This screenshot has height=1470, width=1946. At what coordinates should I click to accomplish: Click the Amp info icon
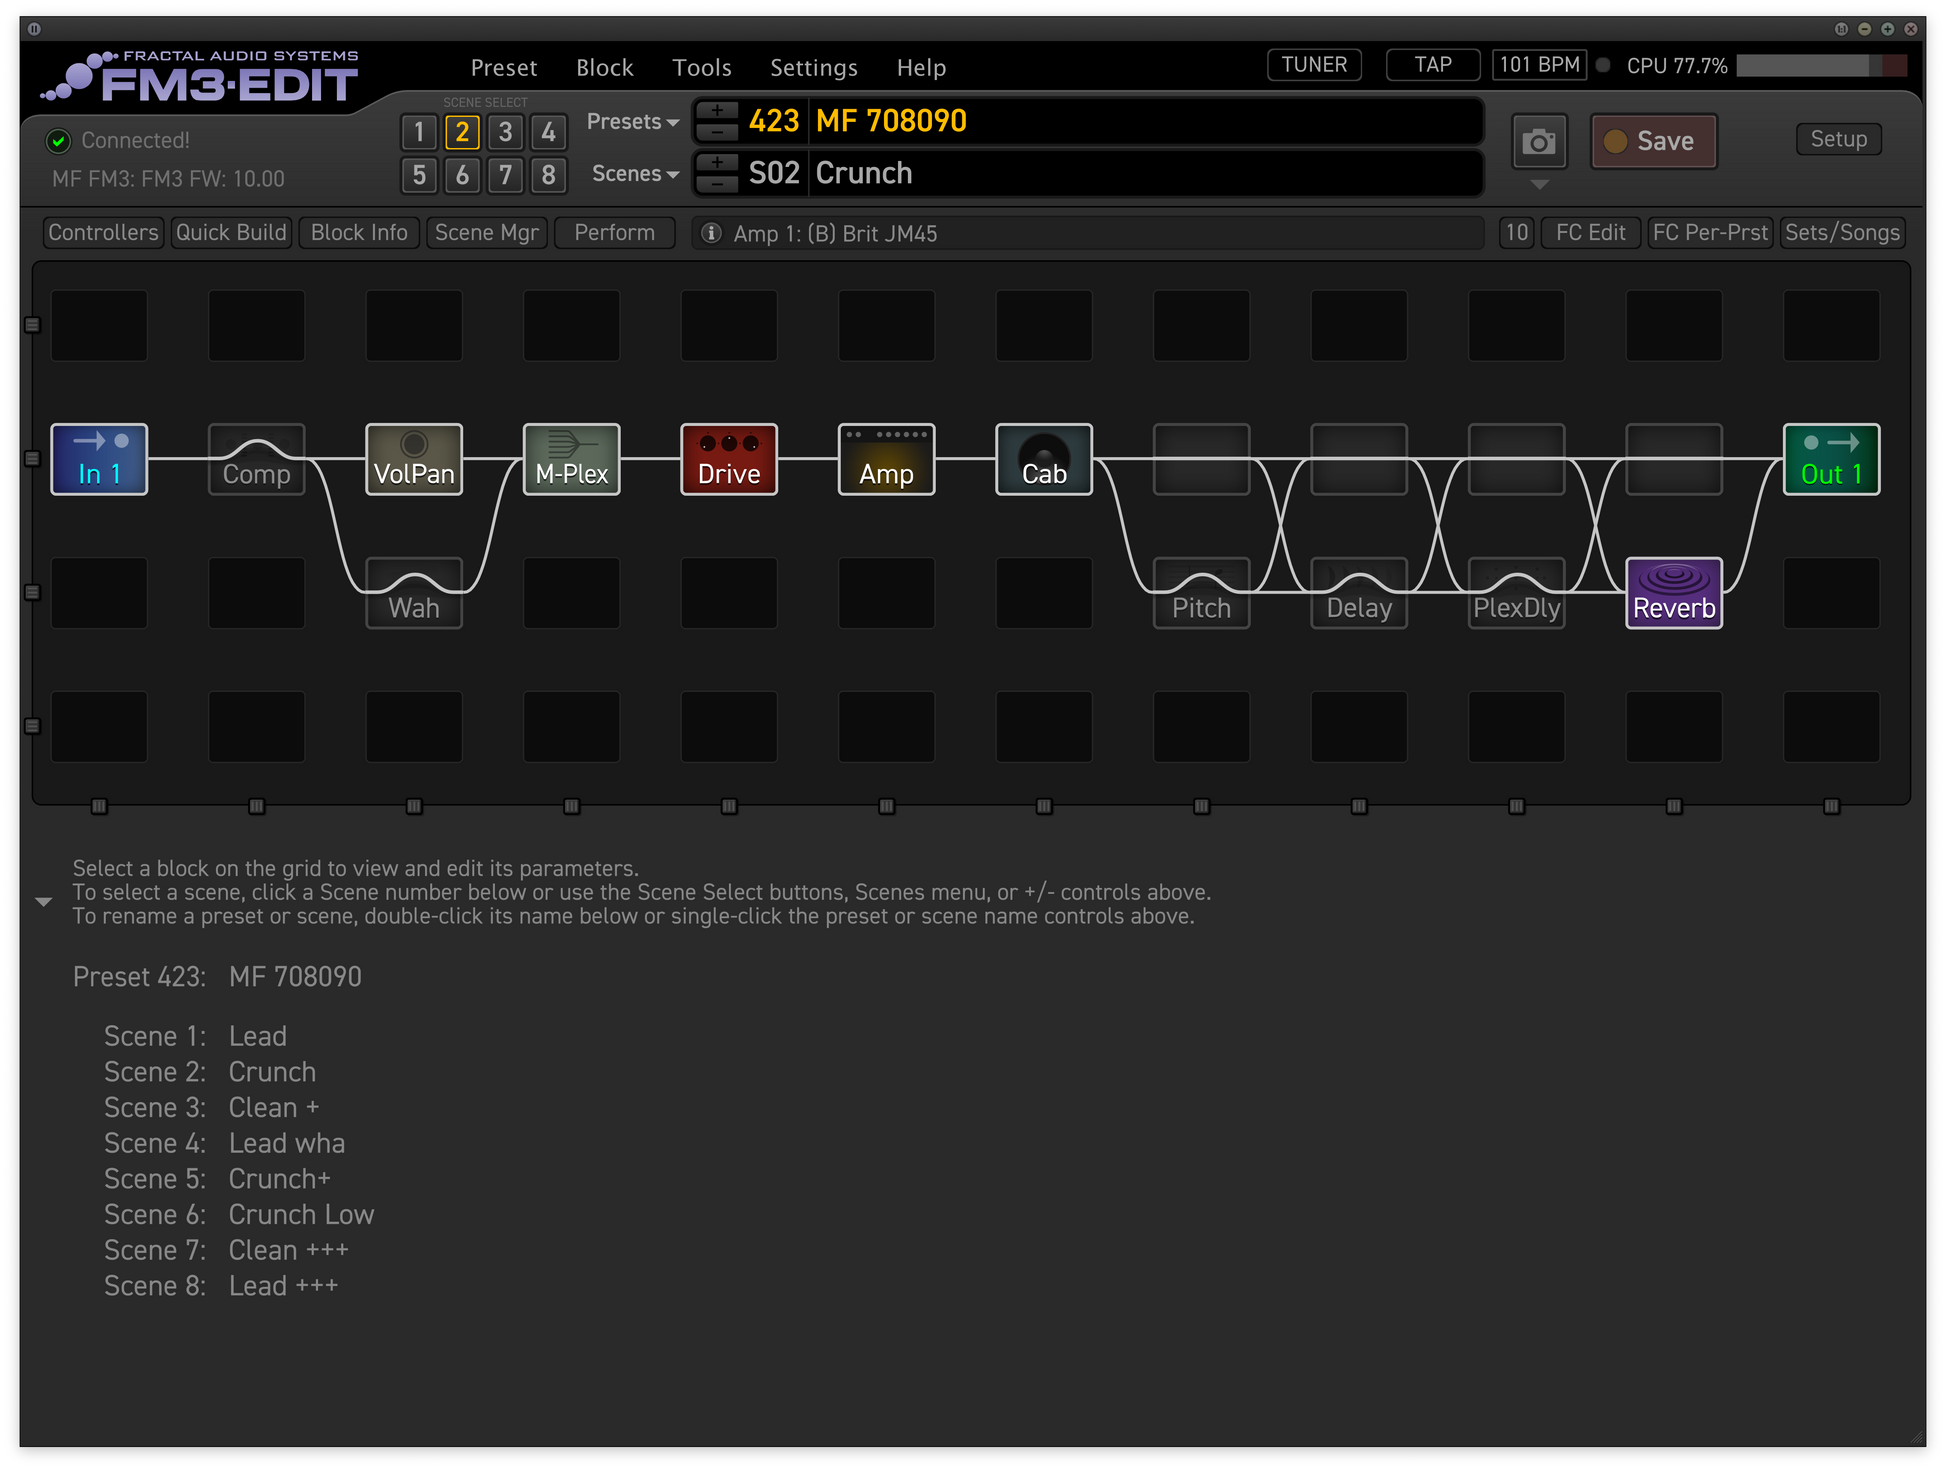tap(711, 233)
